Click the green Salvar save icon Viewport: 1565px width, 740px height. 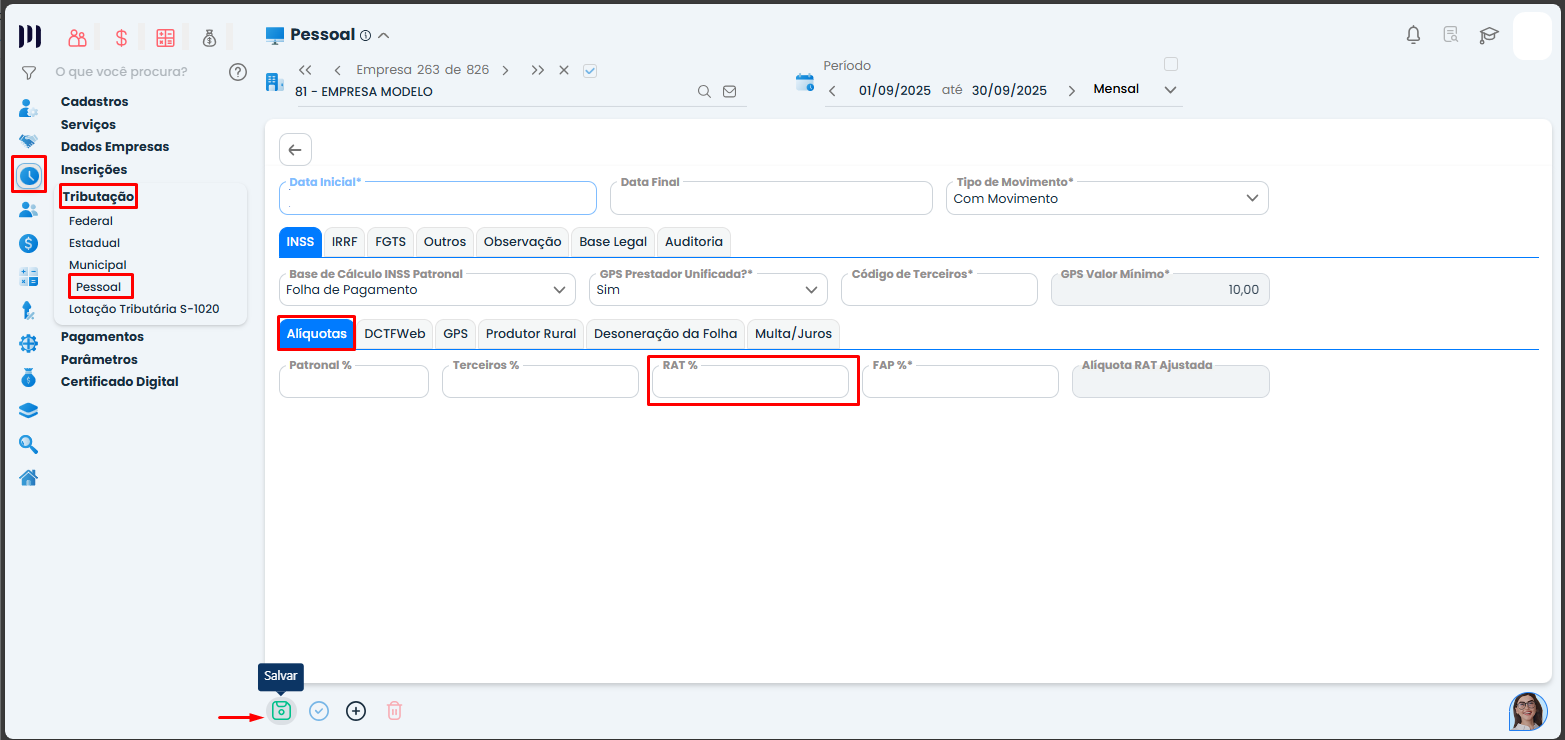click(x=282, y=711)
